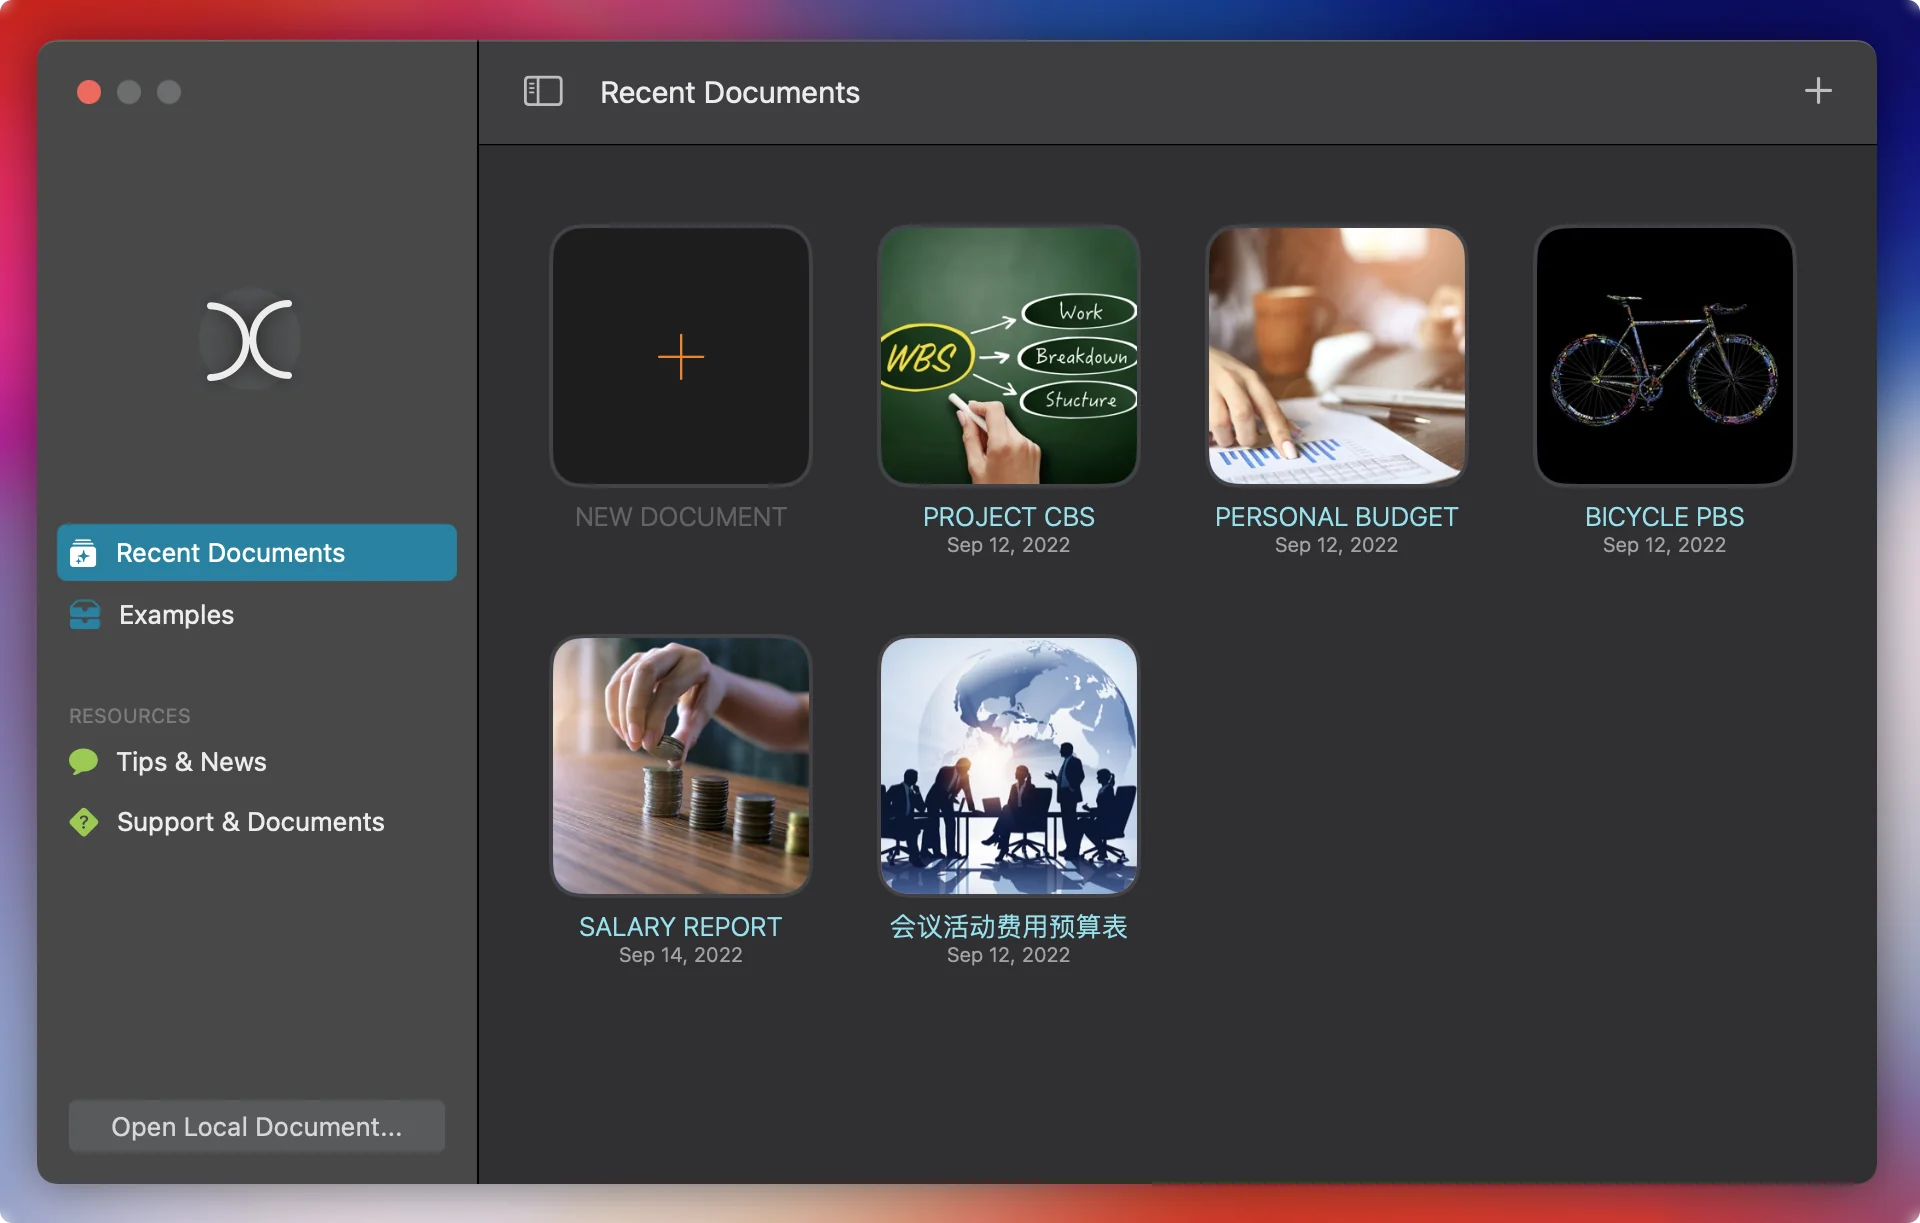Click the plus icon to create new document
The width and height of the screenshot is (1920, 1223).
click(1818, 91)
